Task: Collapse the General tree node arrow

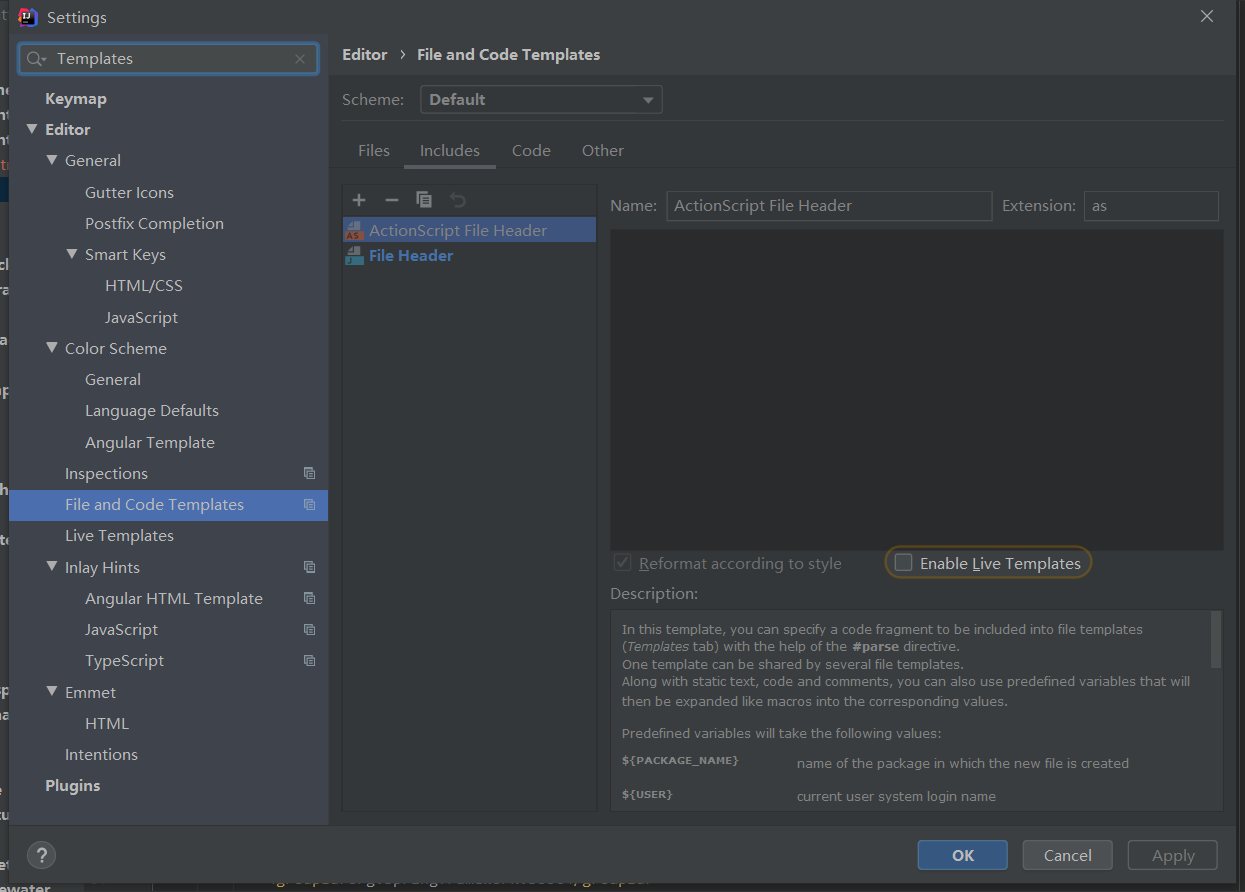Action: pyautogui.click(x=52, y=160)
